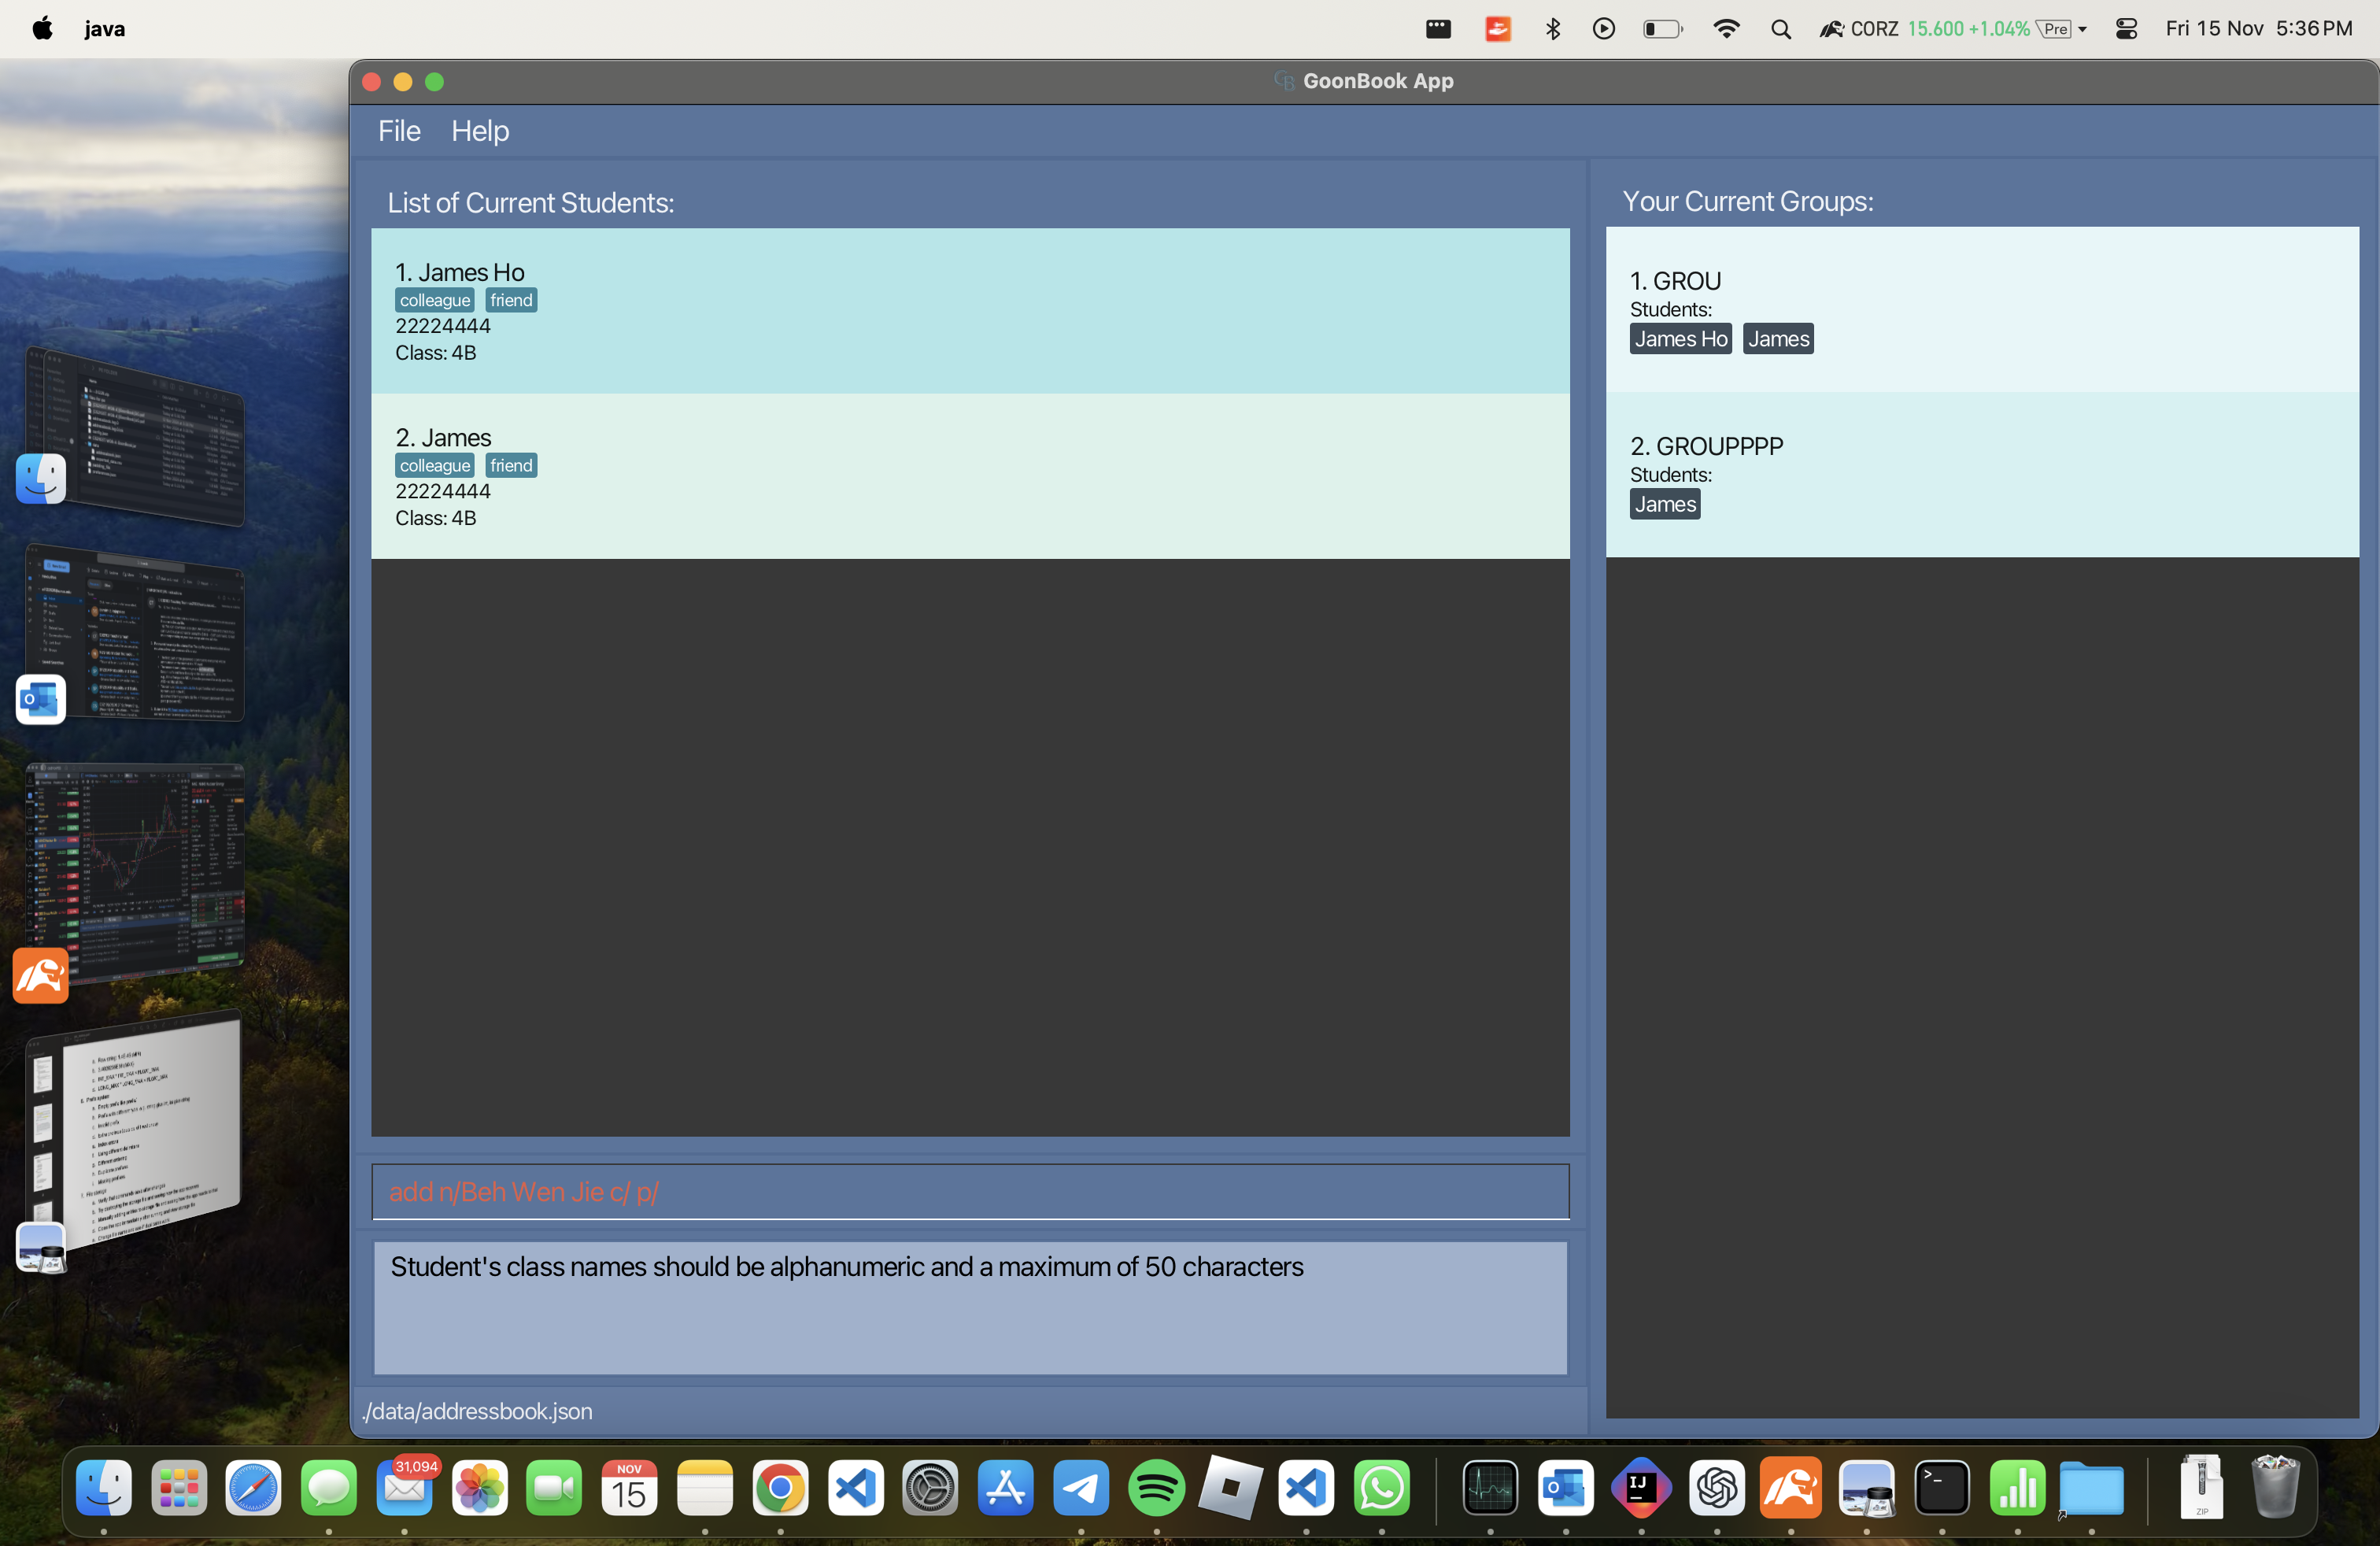Open the File menu
2380x1546 pixels.
pos(398,131)
